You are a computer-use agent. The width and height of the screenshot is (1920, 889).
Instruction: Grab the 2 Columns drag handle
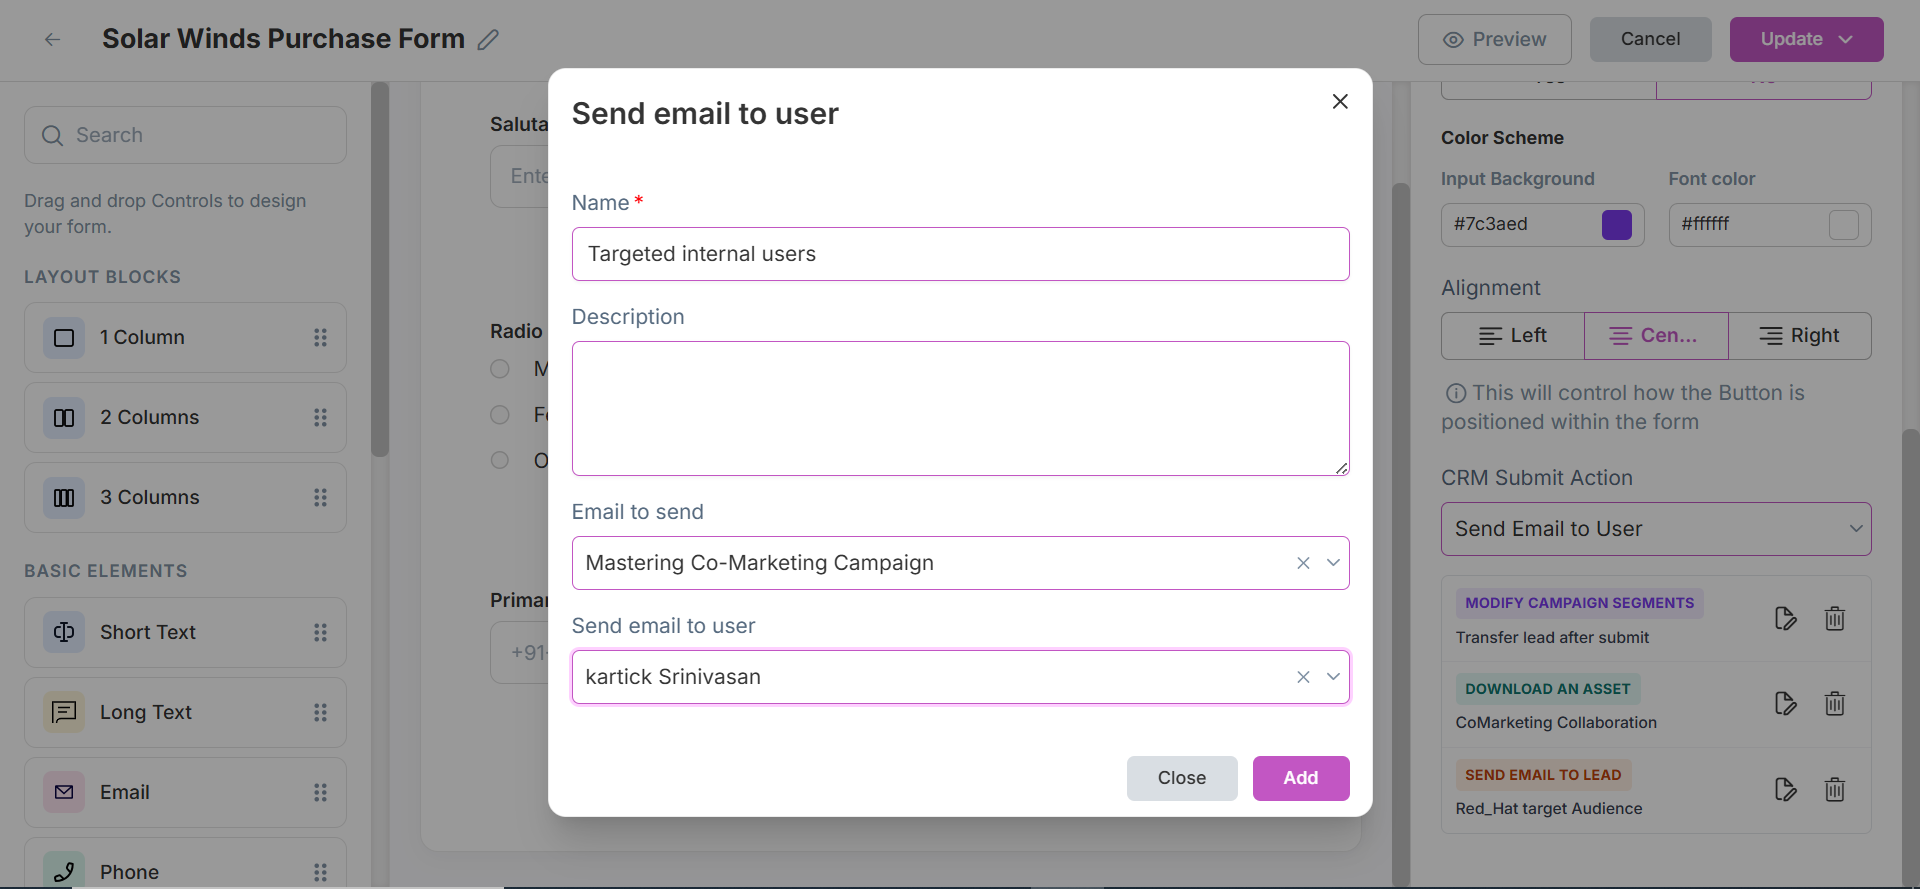coord(320,418)
